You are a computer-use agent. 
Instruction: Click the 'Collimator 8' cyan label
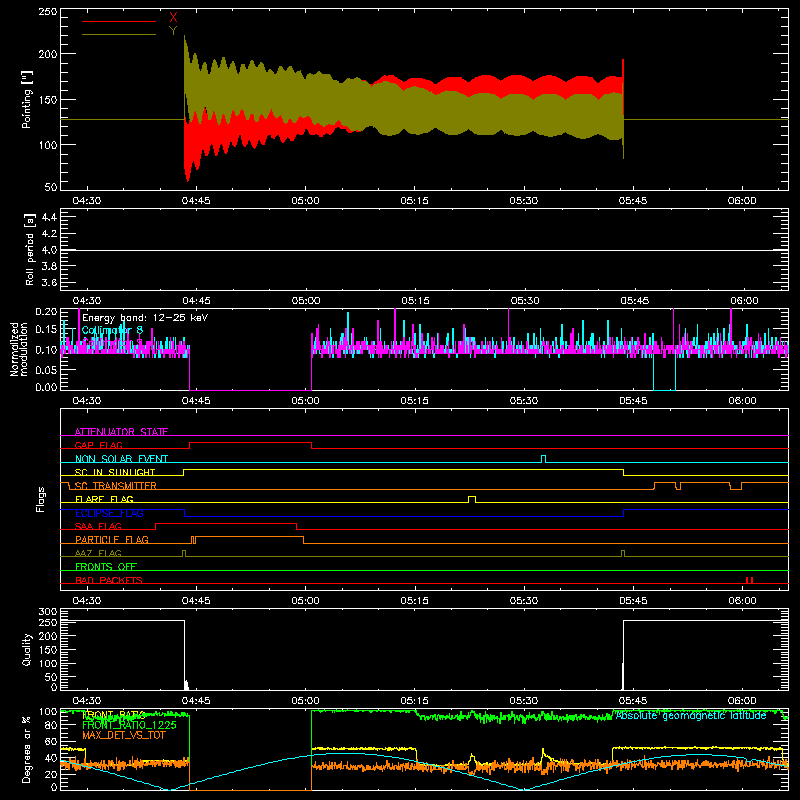(112, 331)
